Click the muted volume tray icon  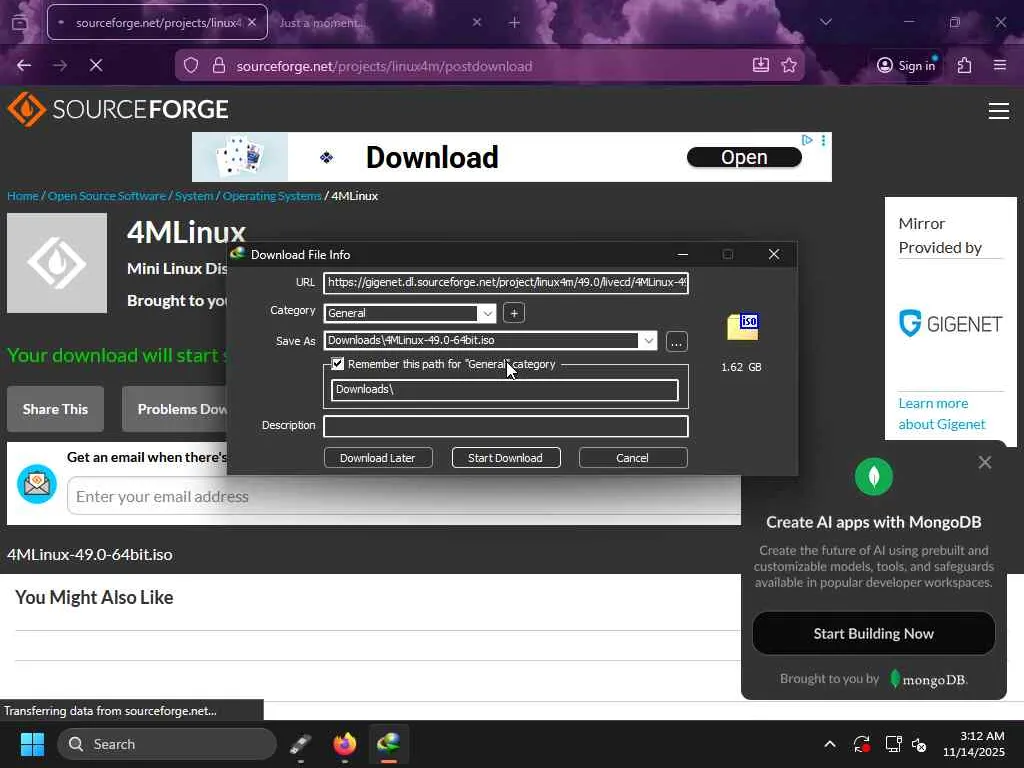click(920, 744)
